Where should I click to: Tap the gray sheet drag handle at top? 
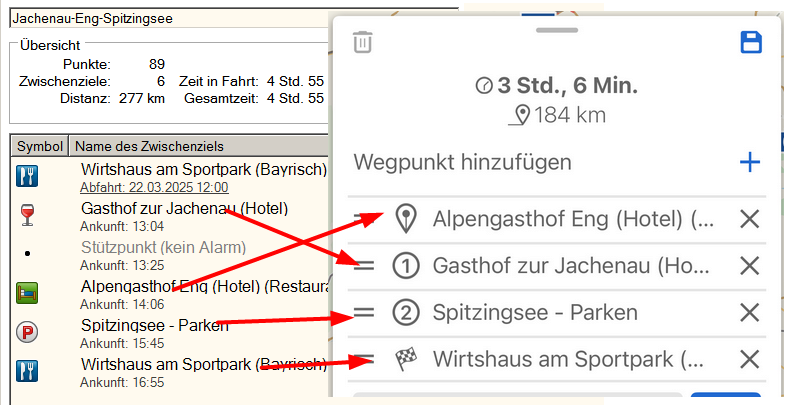(x=557, y=30)
